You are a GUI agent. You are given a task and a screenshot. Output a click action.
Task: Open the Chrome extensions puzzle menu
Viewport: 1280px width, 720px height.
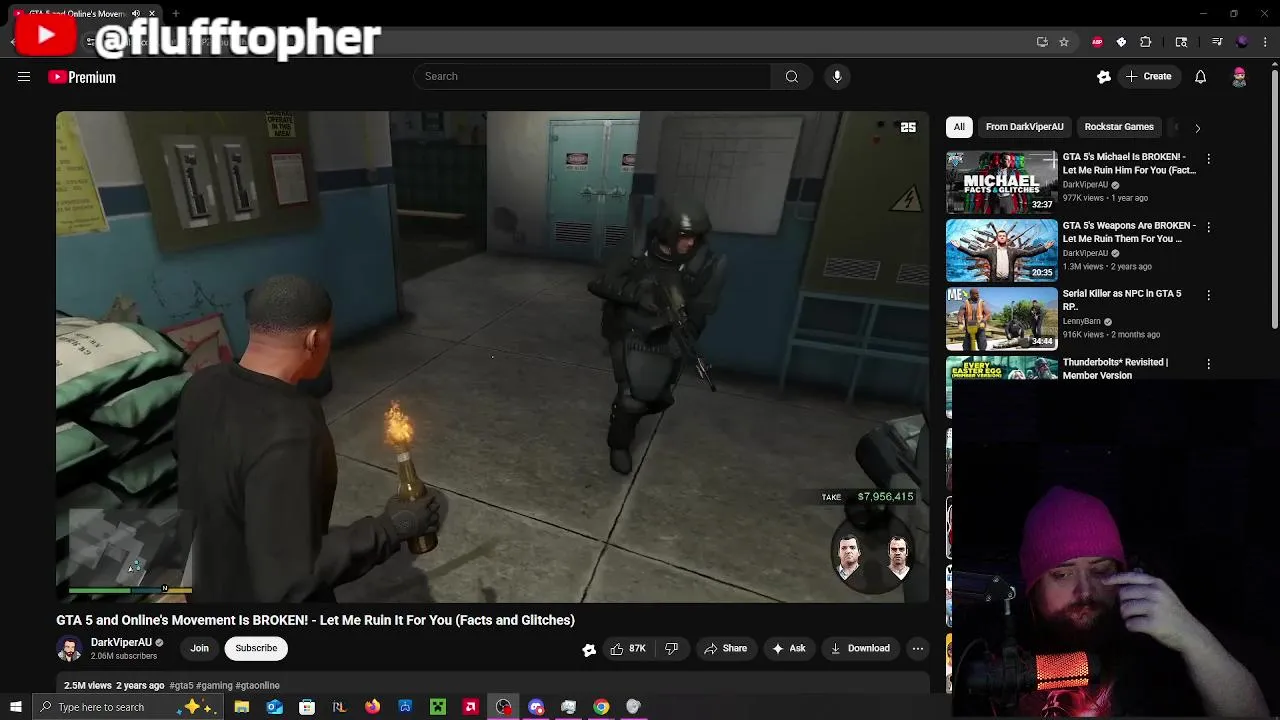(1146, 42)
